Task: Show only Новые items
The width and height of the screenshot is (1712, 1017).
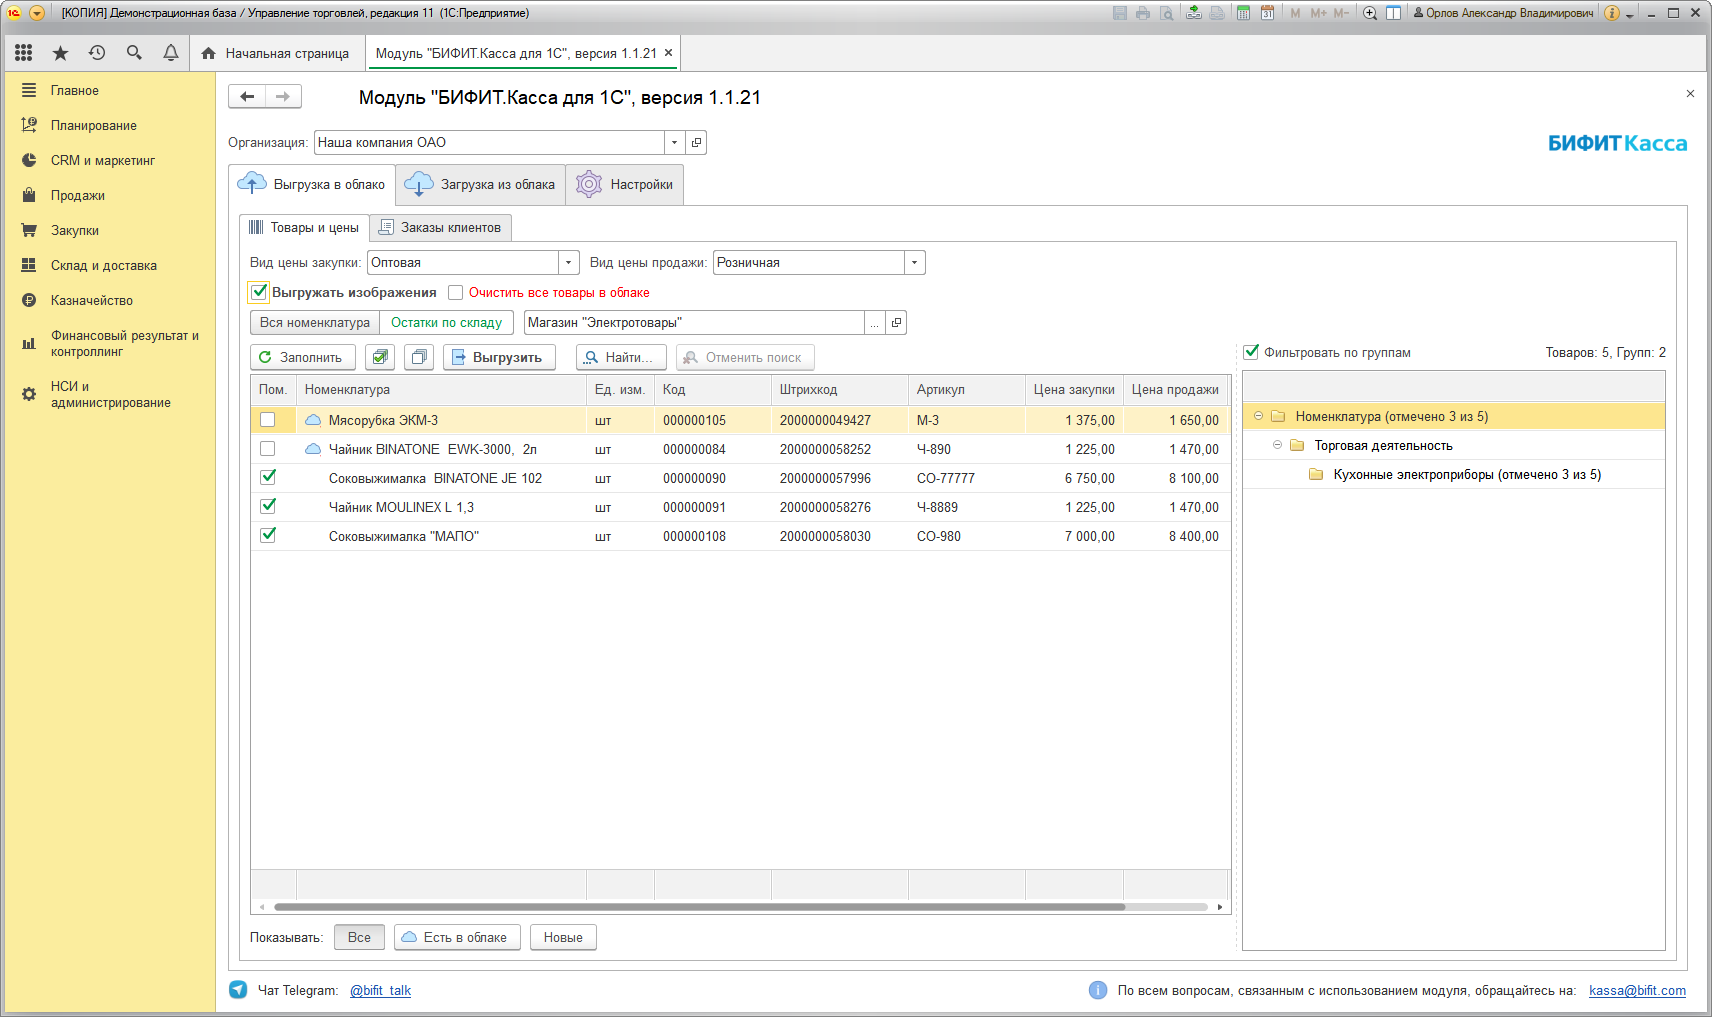Action: tap(563, 938)
